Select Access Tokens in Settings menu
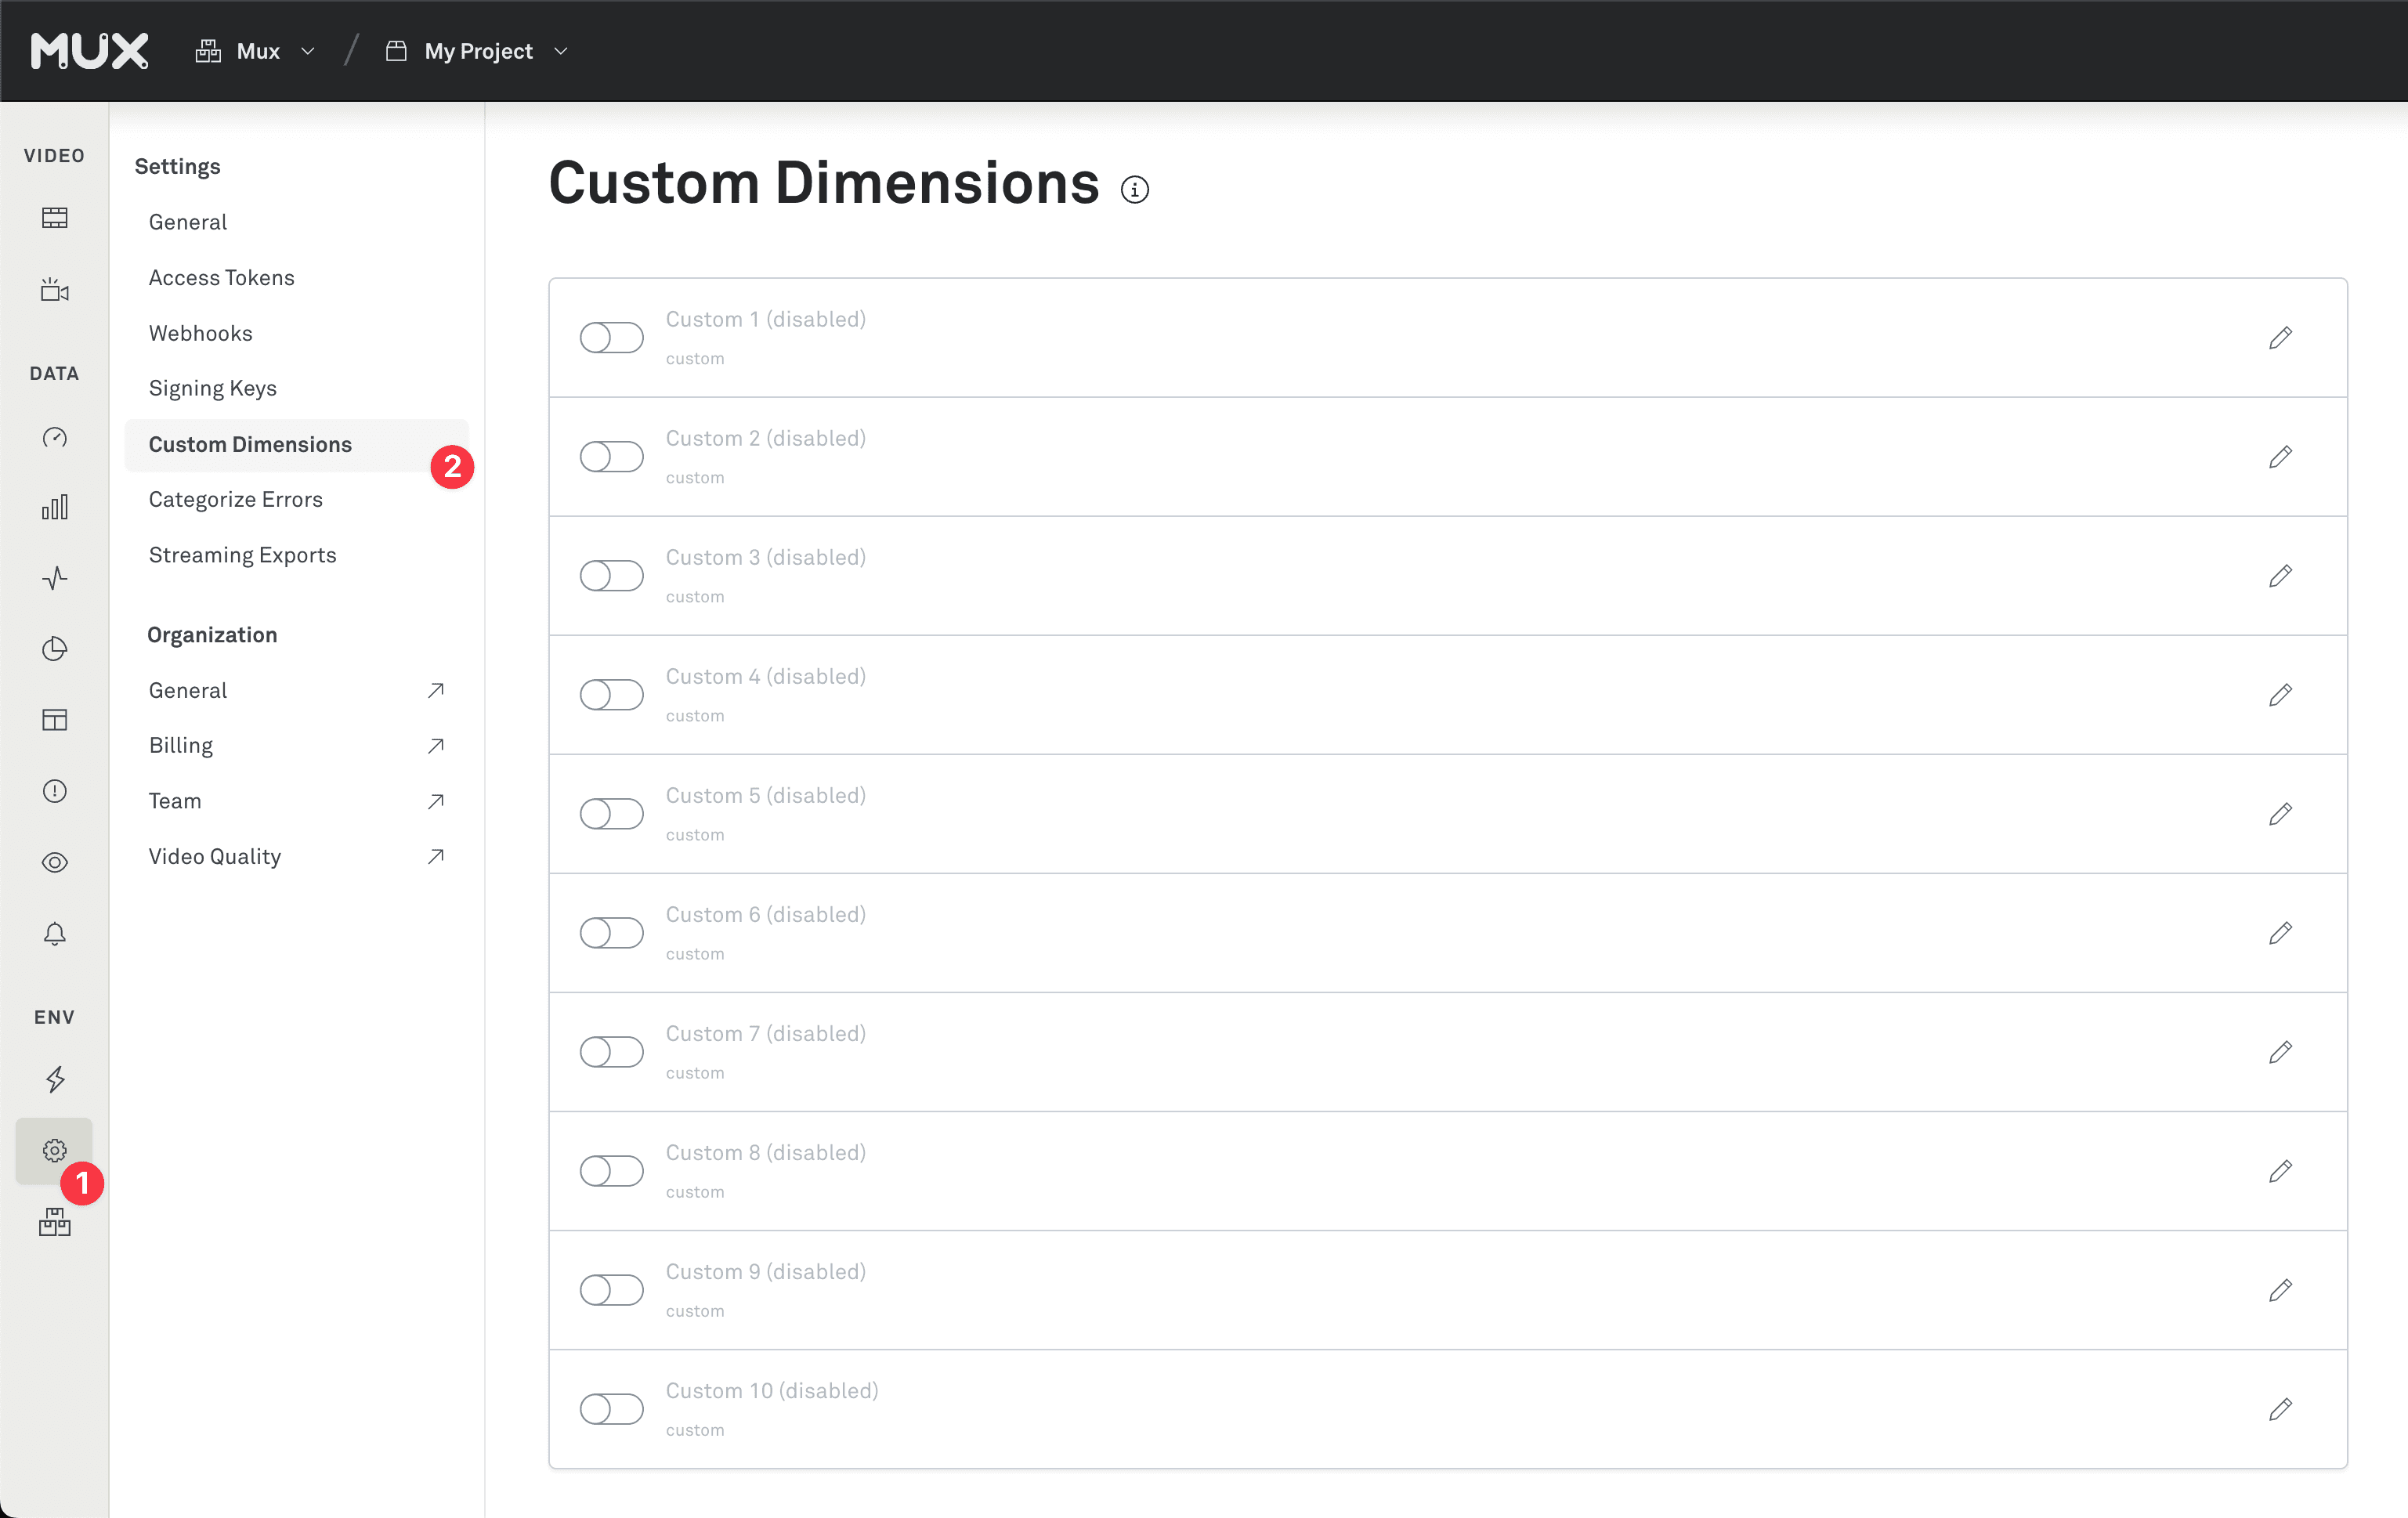This screenshot has height=1518, width=2408. point(221,277)
